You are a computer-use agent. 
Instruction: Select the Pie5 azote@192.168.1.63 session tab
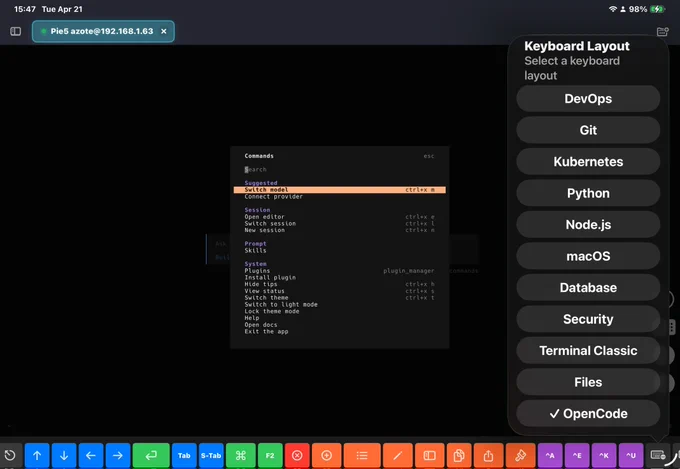pos(103,31)
